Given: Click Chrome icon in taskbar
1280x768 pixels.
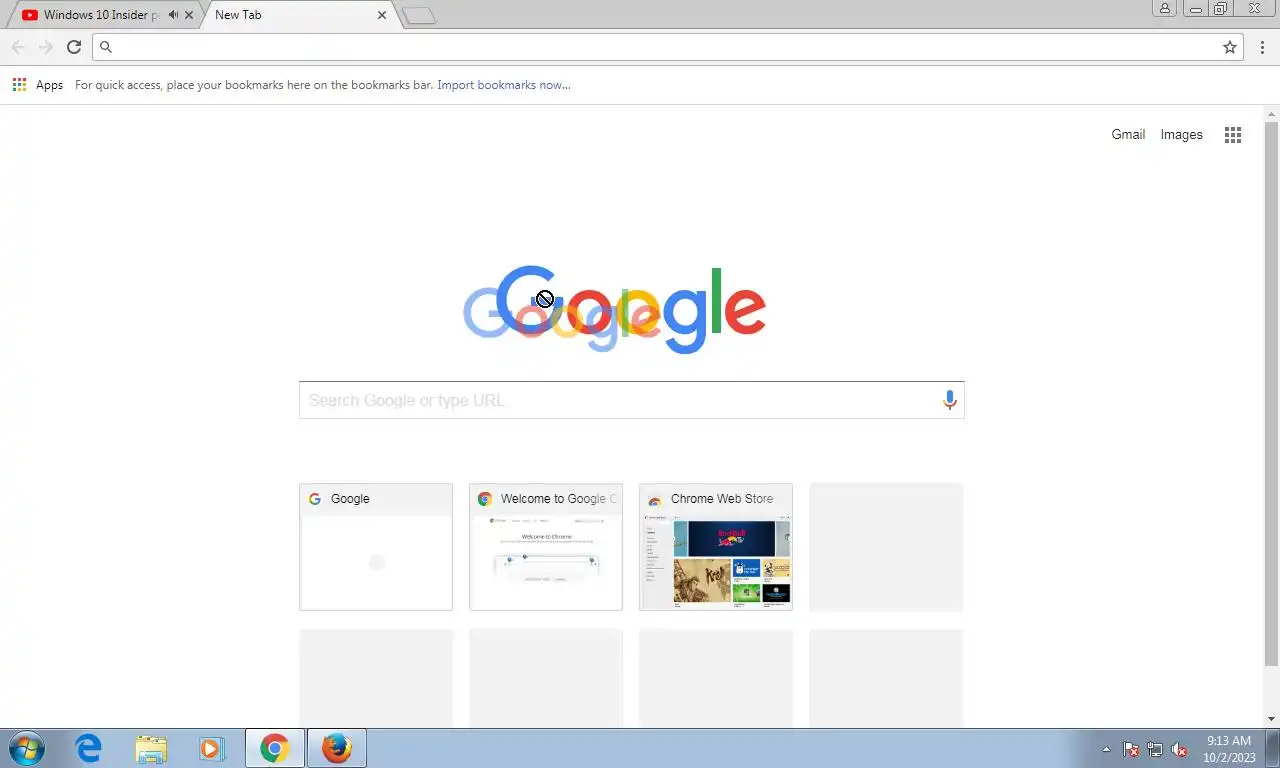Looking at the screenshot, I should pos(275,748).
